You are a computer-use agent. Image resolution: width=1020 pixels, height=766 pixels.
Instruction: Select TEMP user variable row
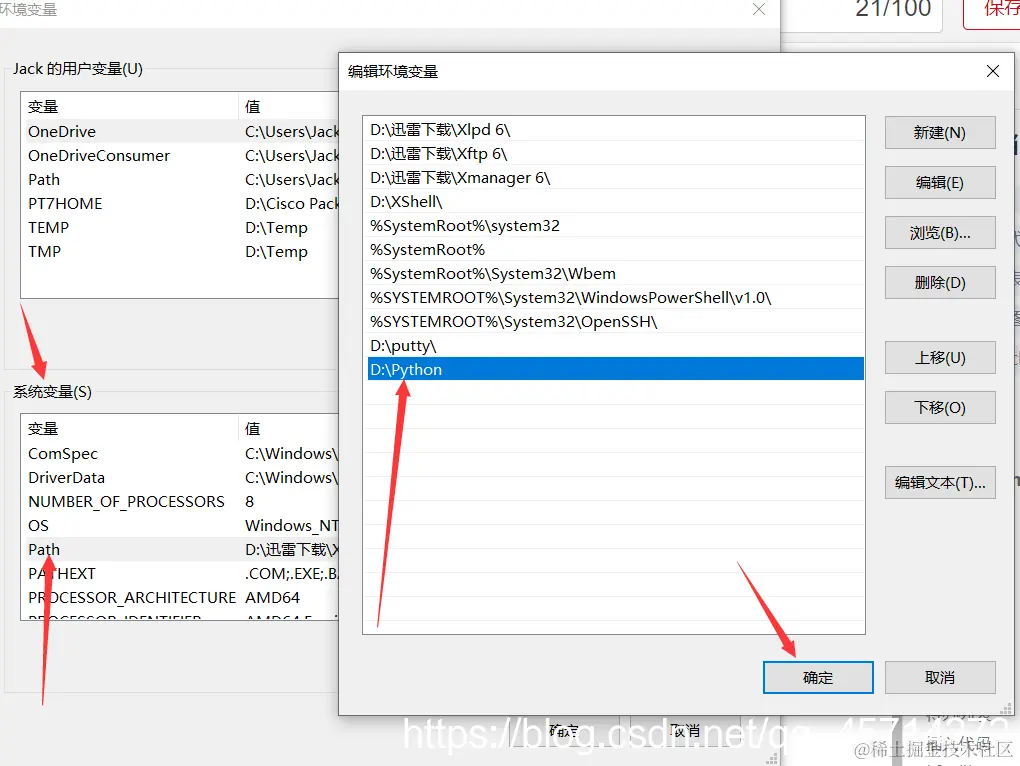[182, 228]
